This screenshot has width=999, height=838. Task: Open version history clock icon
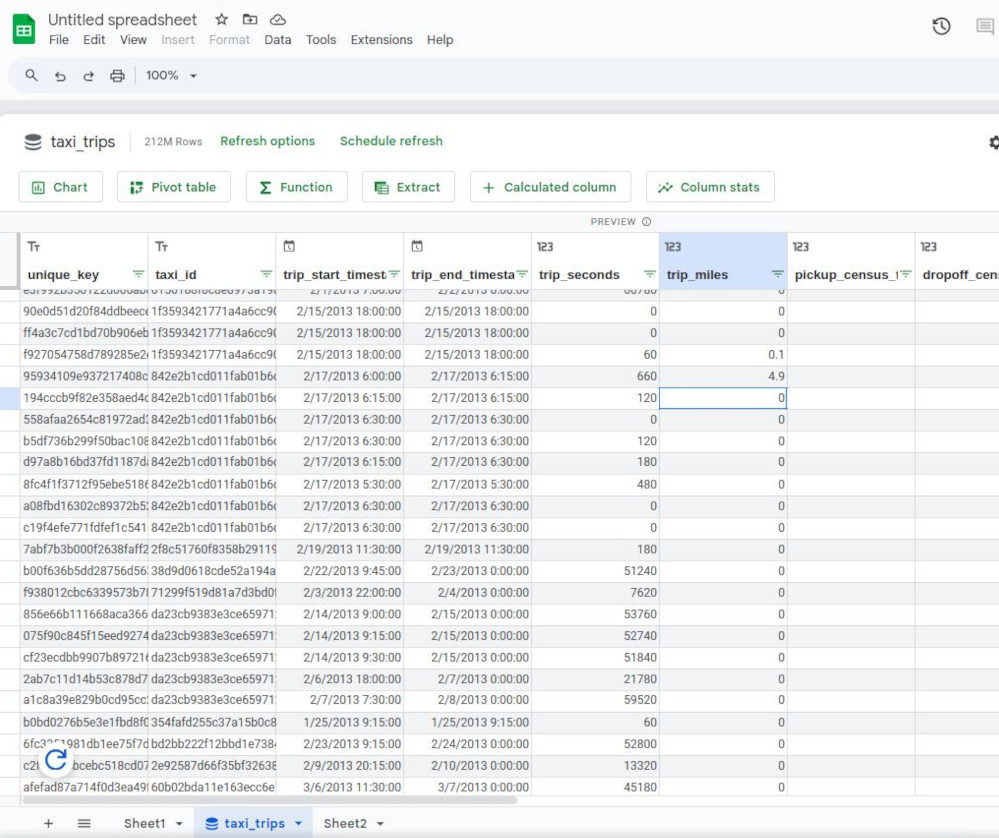(x=941, y=26)
